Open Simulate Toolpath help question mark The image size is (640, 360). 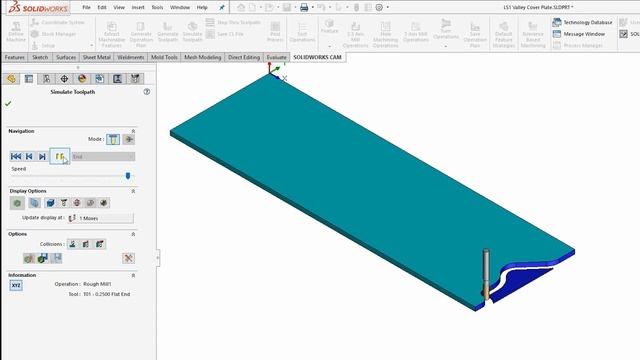[x=147, y=92]
